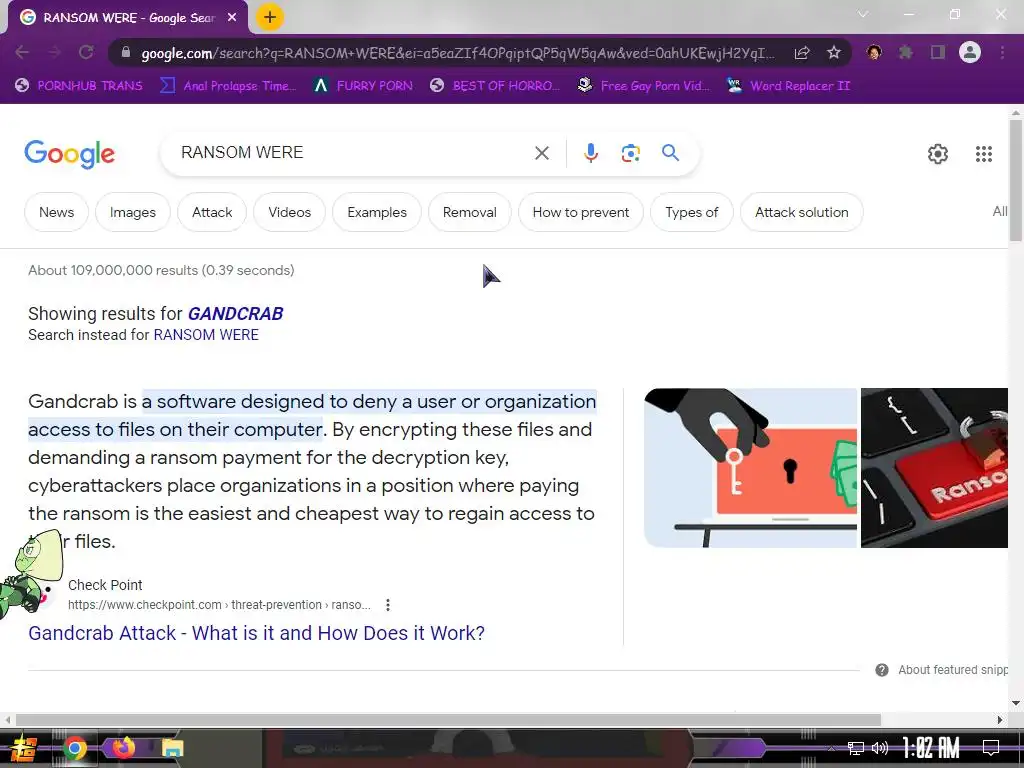Clear the search query with X

[541, 153]
